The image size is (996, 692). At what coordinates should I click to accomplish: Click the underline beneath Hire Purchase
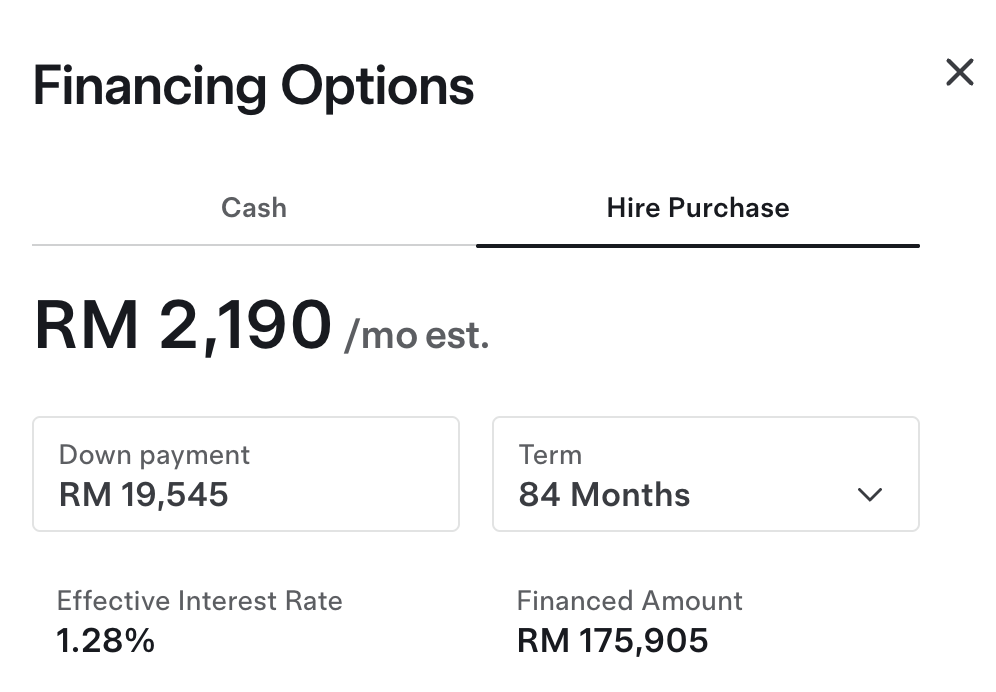(x=697, y=246)
